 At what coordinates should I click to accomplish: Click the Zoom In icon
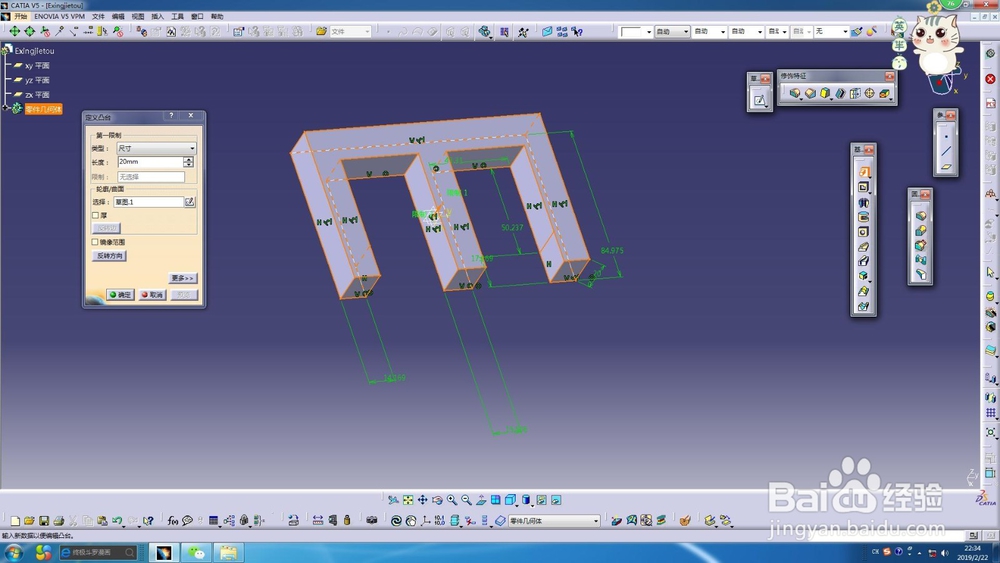click(x=452, y=500)
